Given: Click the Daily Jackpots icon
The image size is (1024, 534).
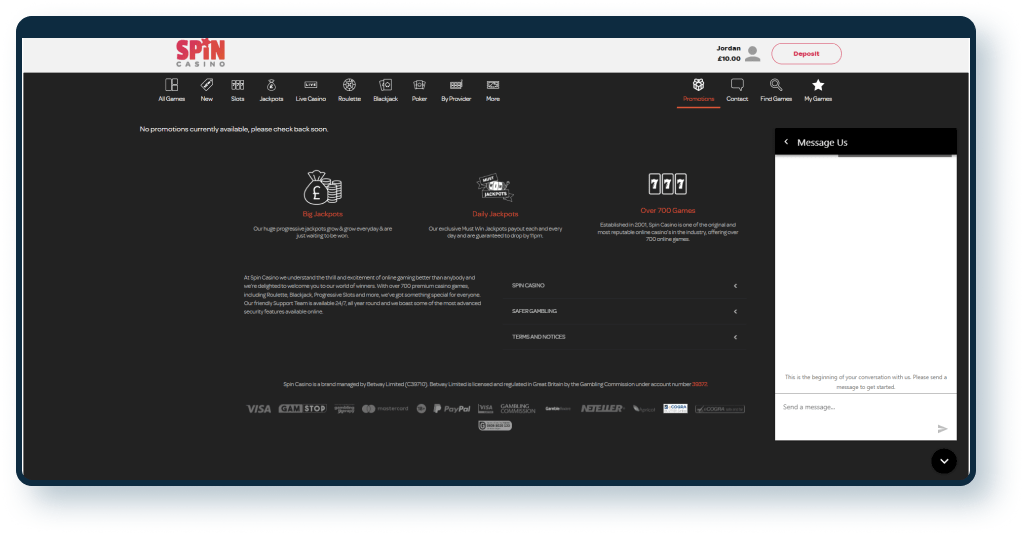Looking at the screenshot, I should [x=495, y=187].
